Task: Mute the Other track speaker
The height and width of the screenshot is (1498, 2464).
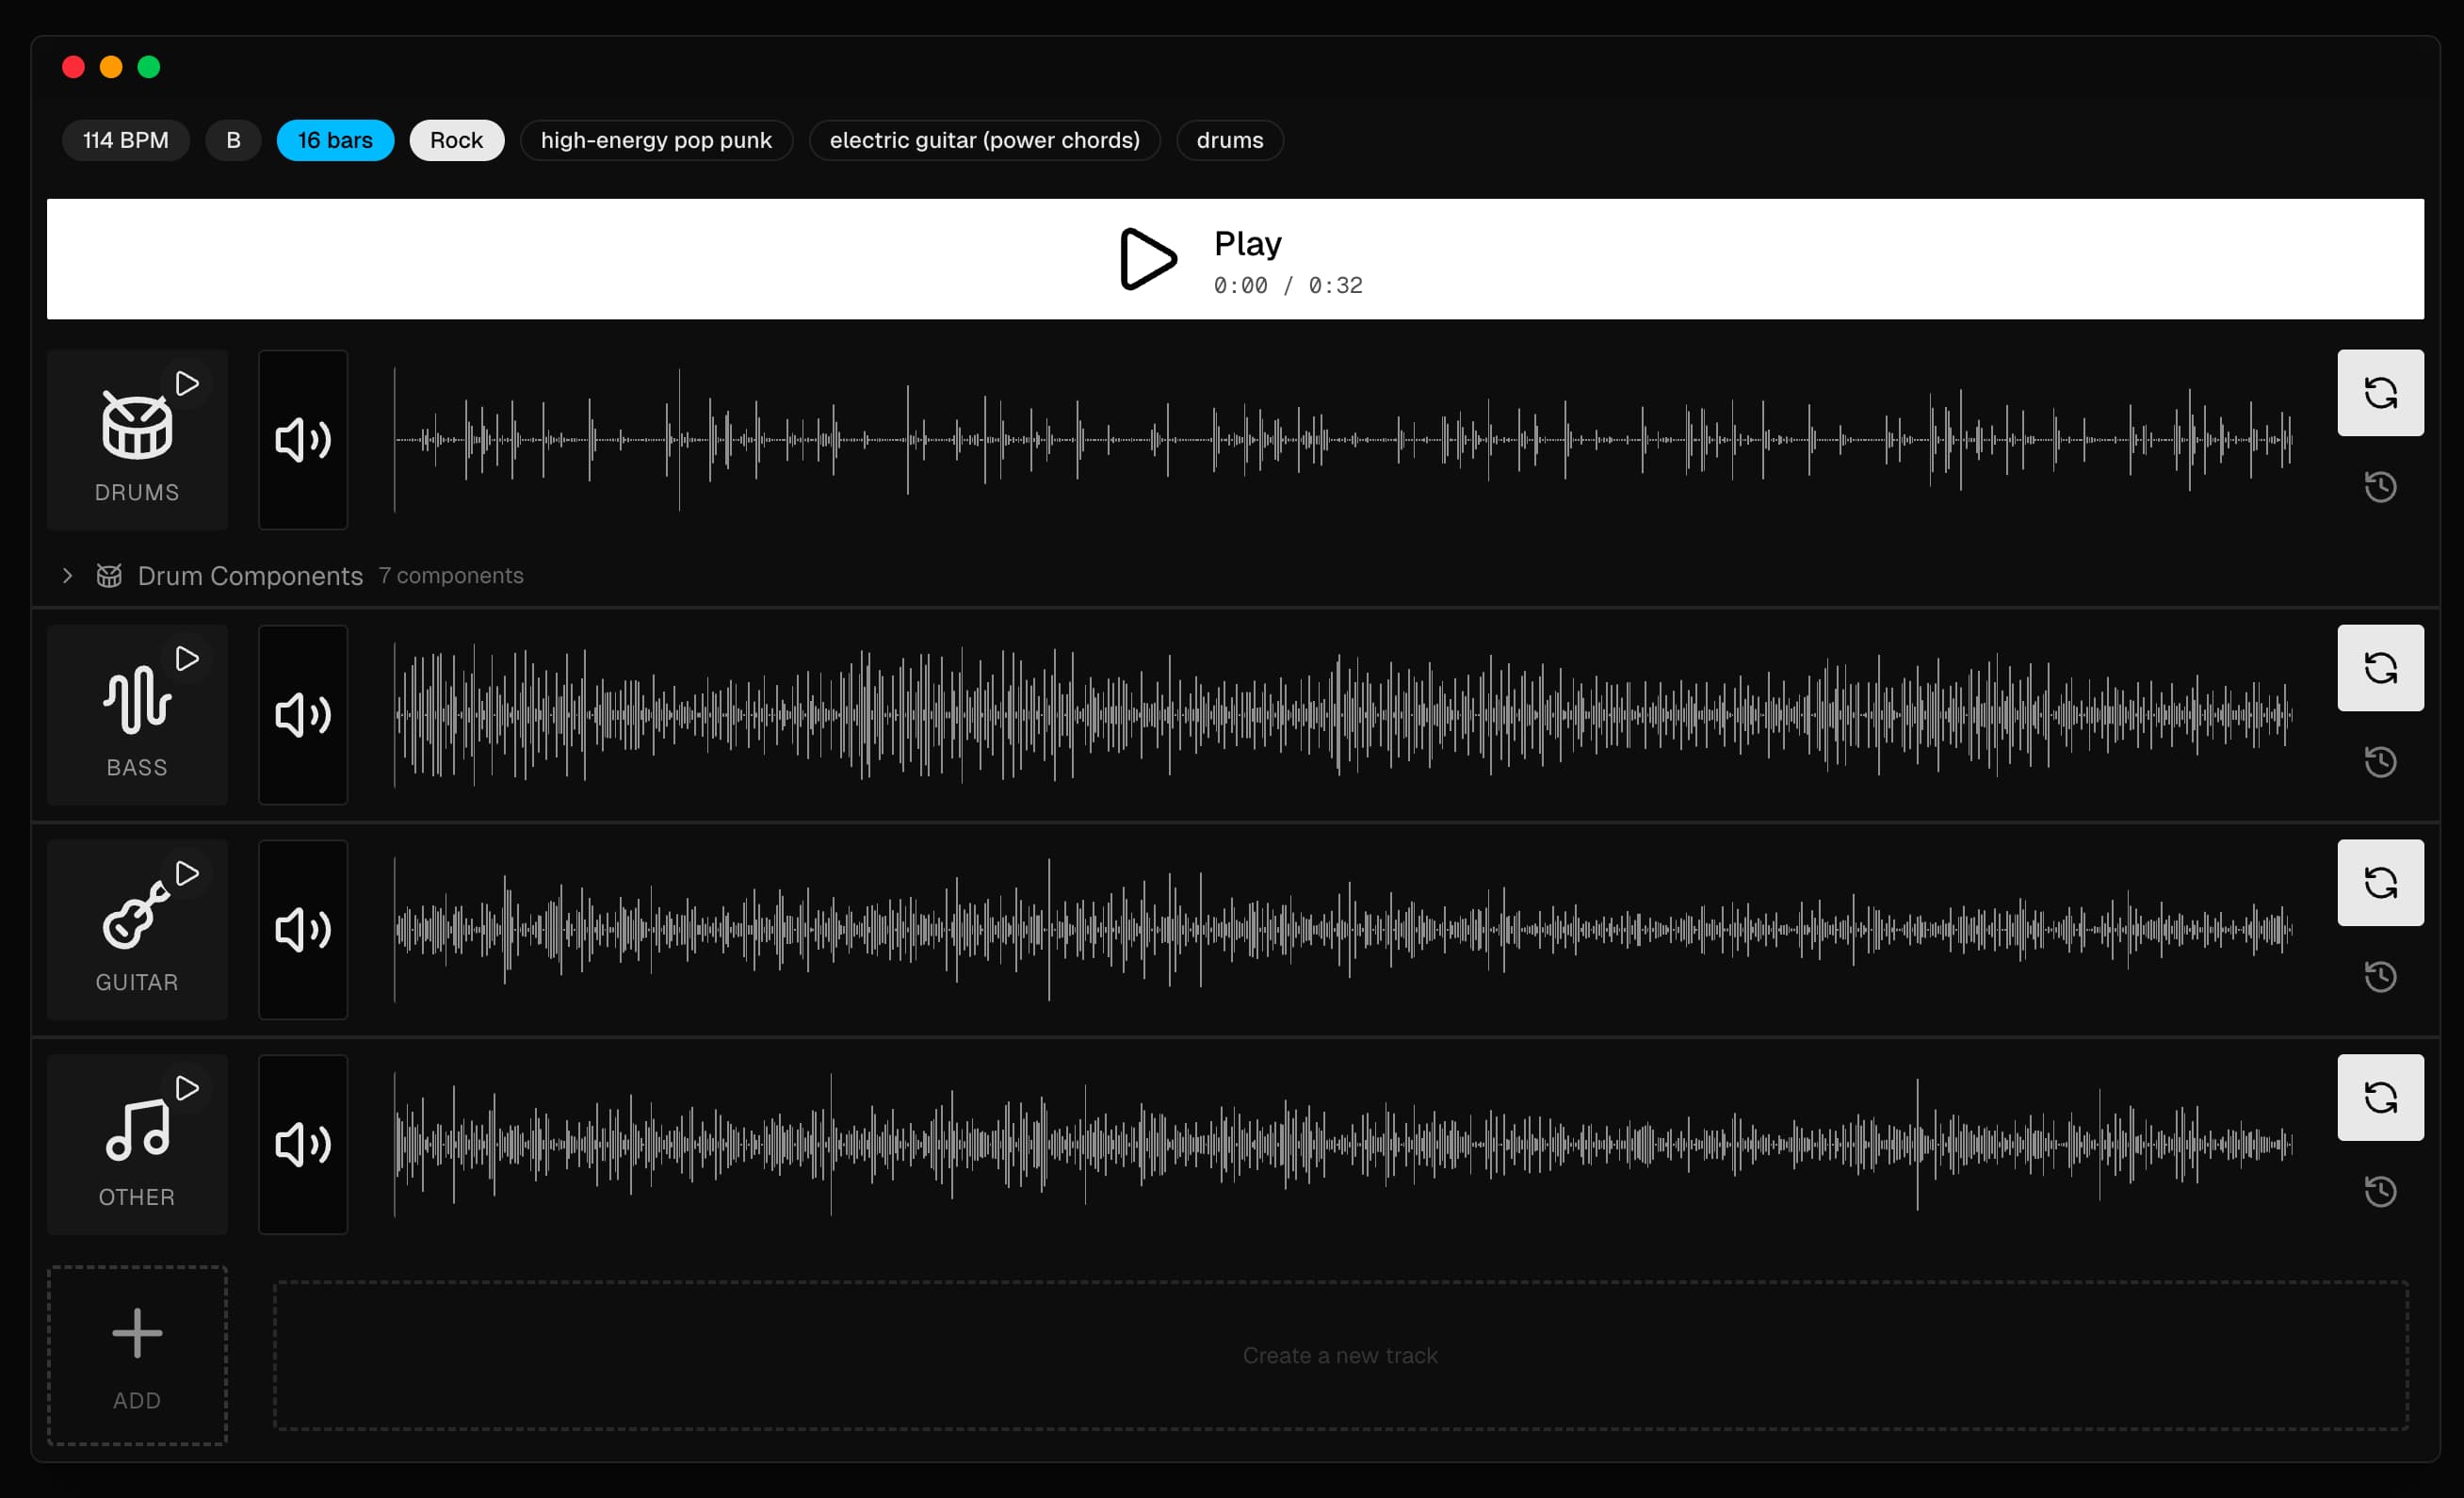Action: 303,1144
